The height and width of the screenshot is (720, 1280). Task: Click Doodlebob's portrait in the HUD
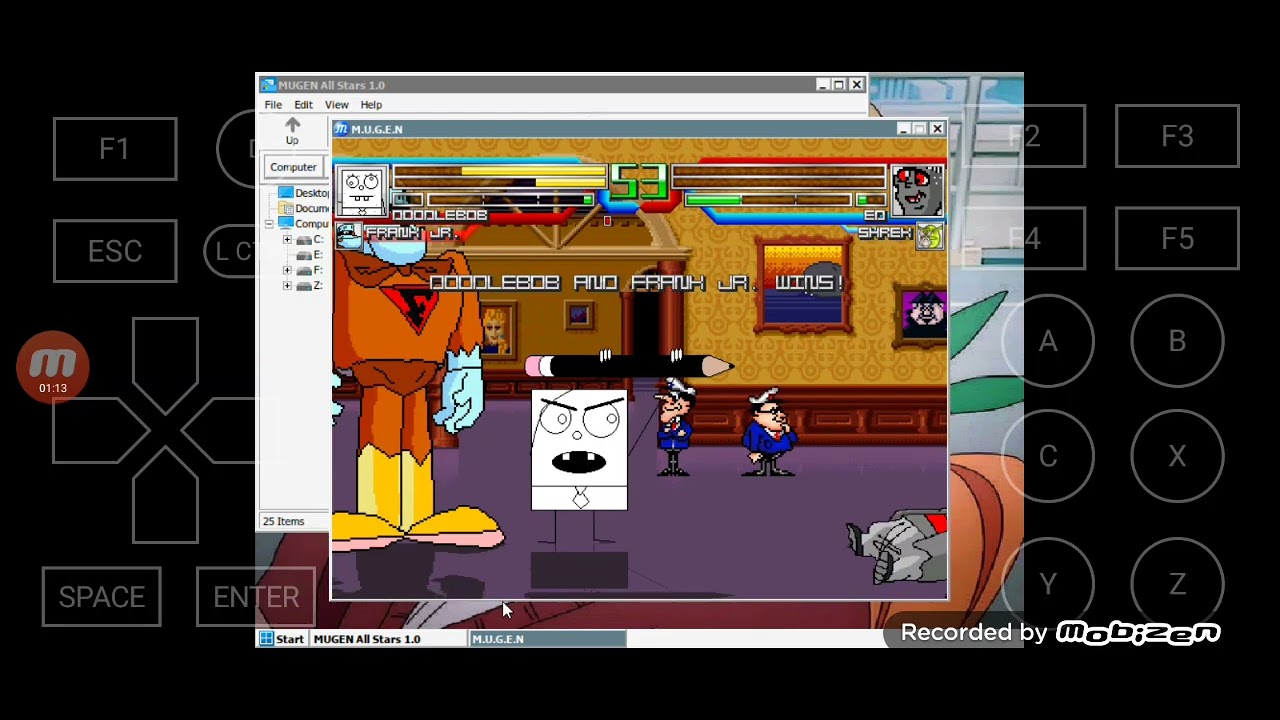(x=362, y=191)
